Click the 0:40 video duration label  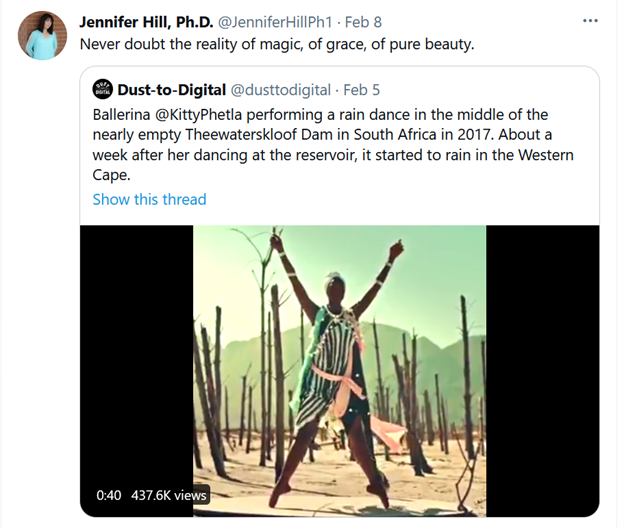pos(109,495)
